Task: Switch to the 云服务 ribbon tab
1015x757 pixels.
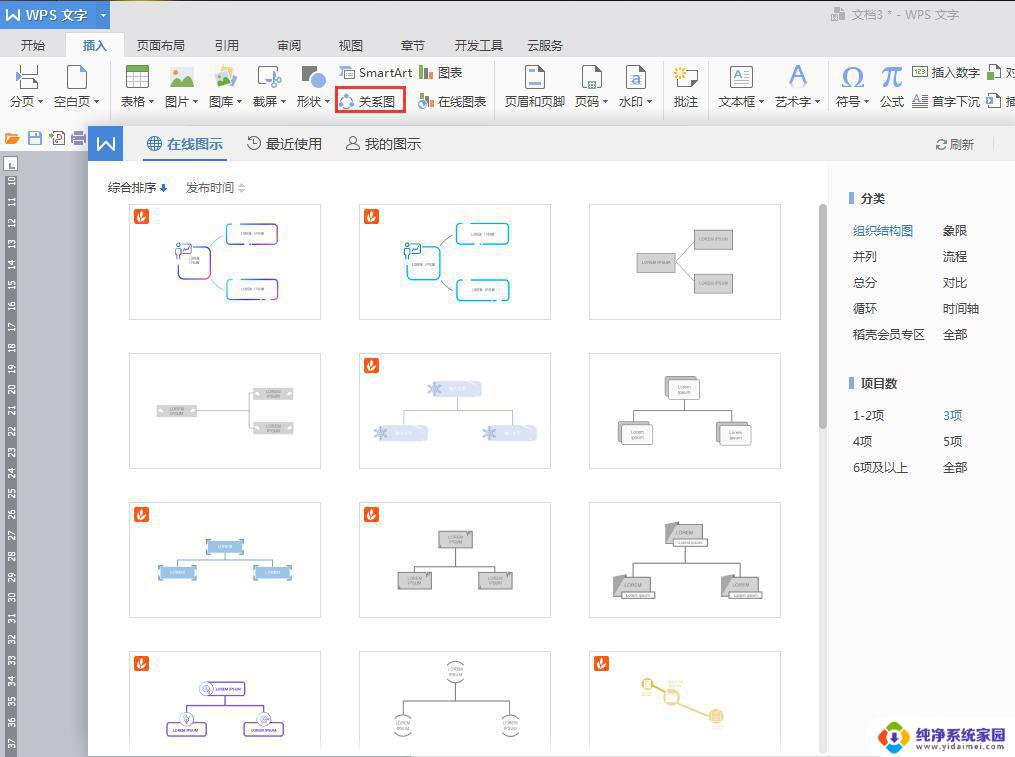Action: [x=544, y=45]
